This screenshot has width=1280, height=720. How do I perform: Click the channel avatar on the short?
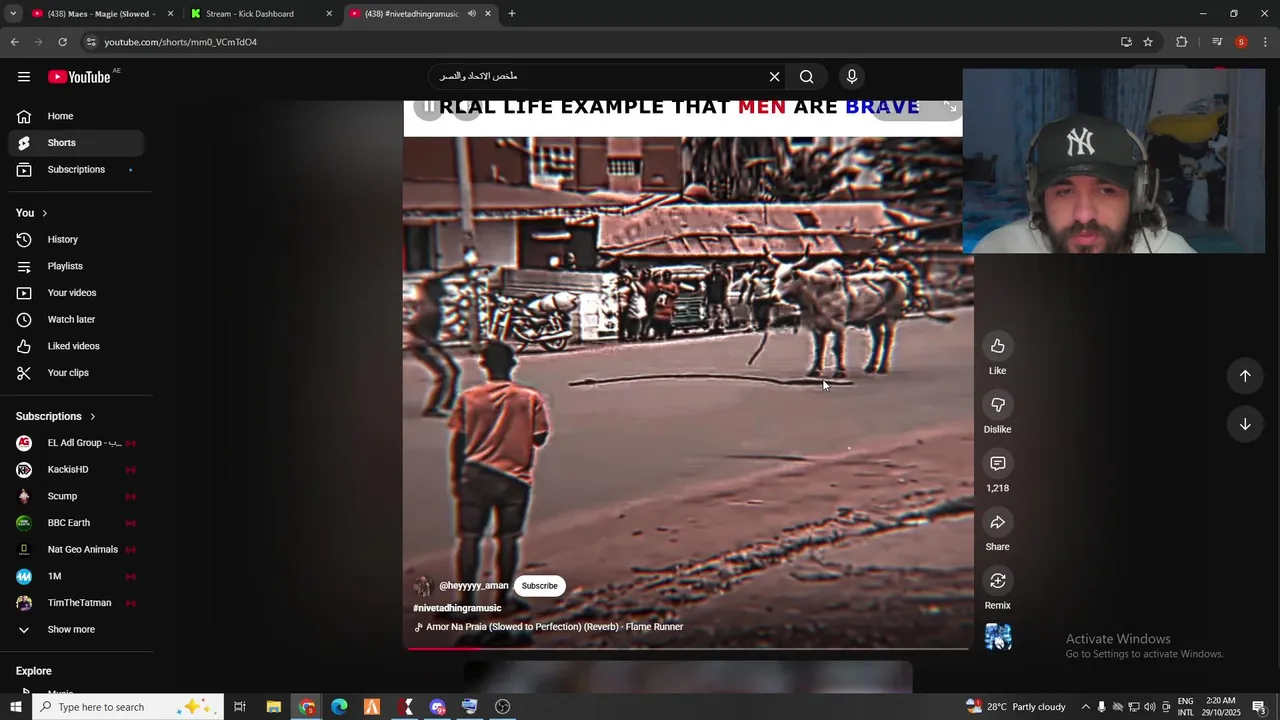click(423, 586)
